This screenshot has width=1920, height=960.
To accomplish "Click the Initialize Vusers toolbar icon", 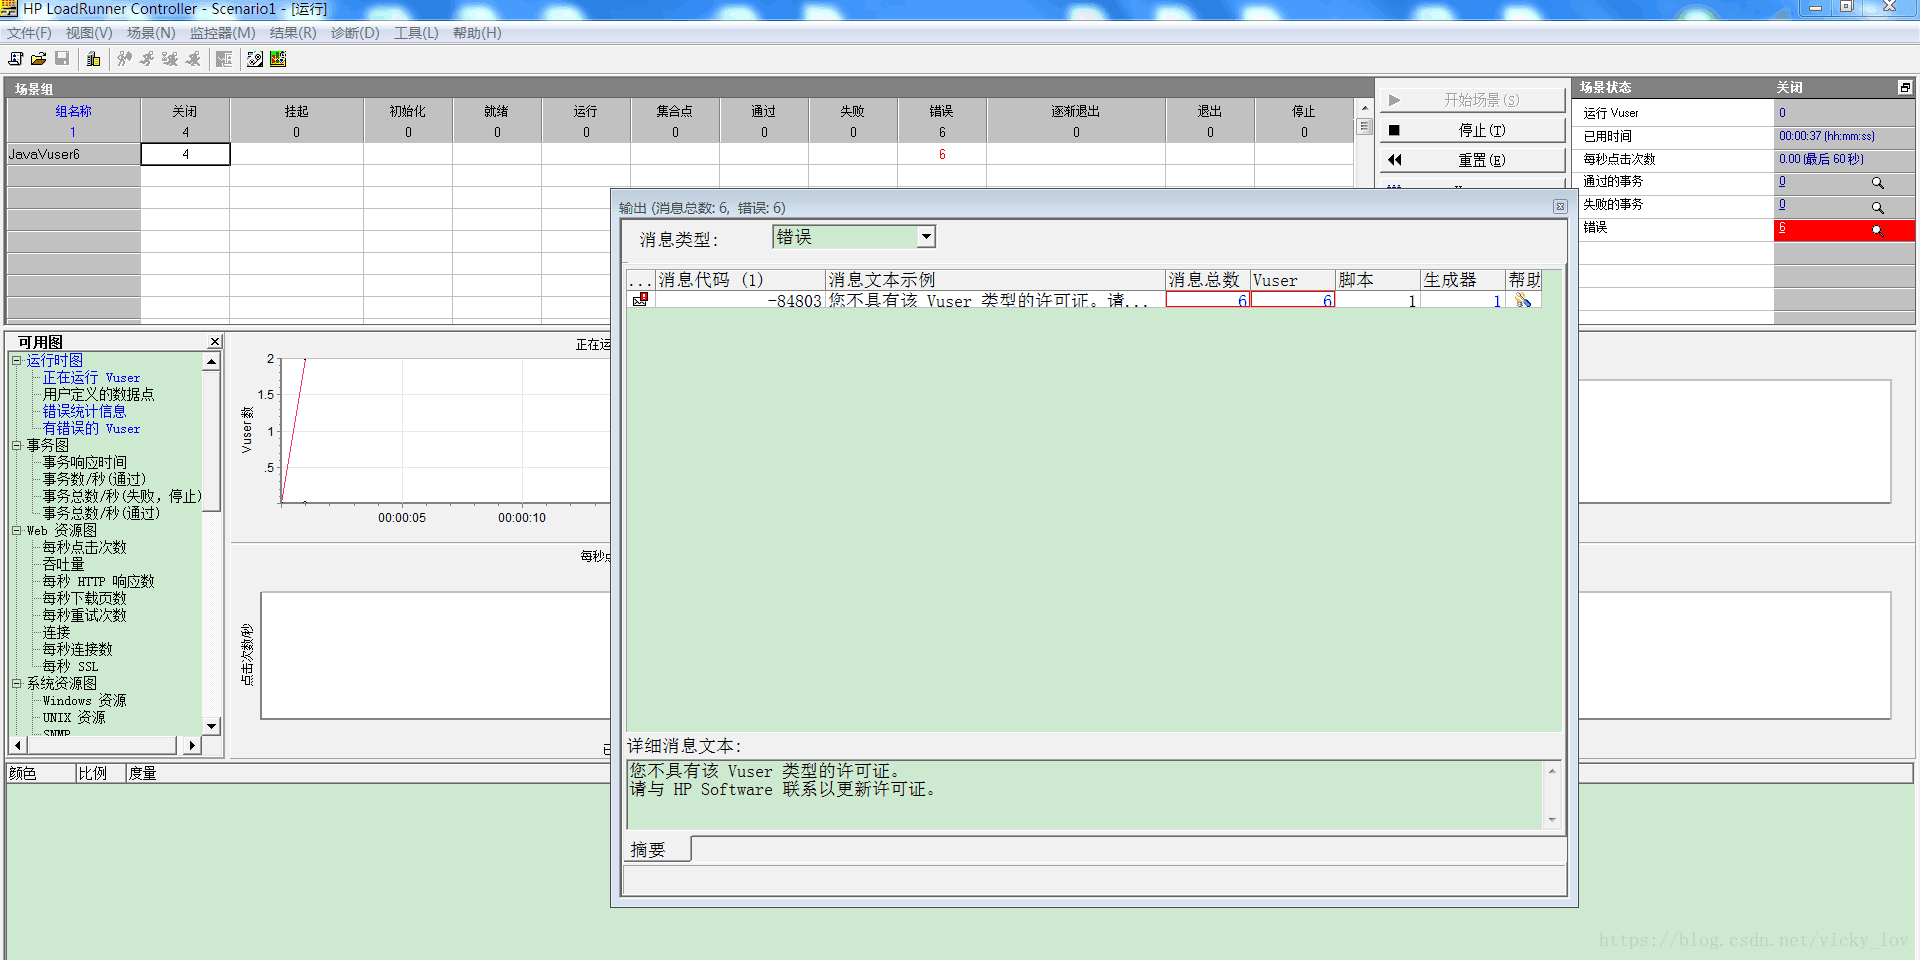I will click(x=124, y=59).
